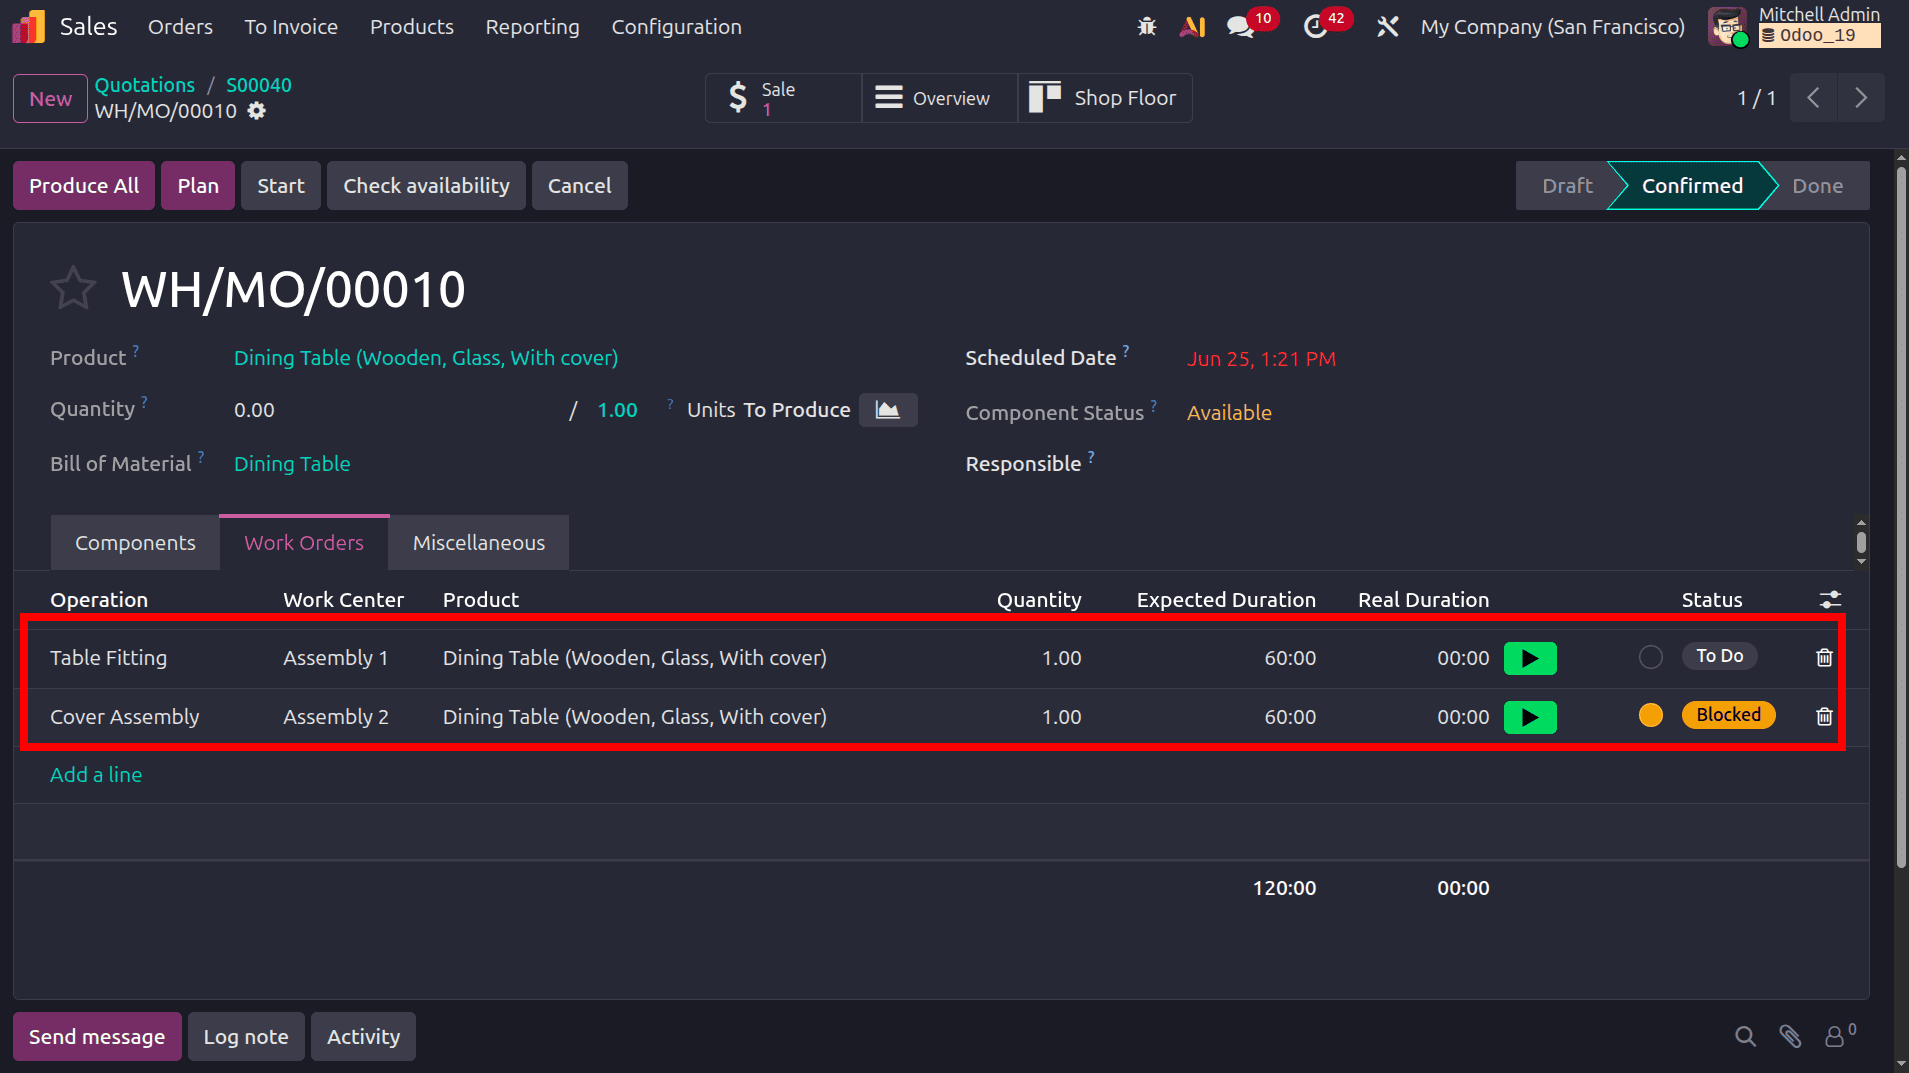1909x1073 pixels.
Task: Open the Mitchell Admin user avatar menu
Action: pos(1728,27)
